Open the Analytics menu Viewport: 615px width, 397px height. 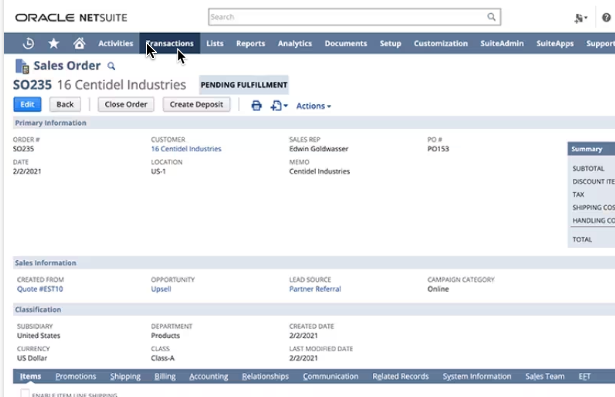[295, 44]
